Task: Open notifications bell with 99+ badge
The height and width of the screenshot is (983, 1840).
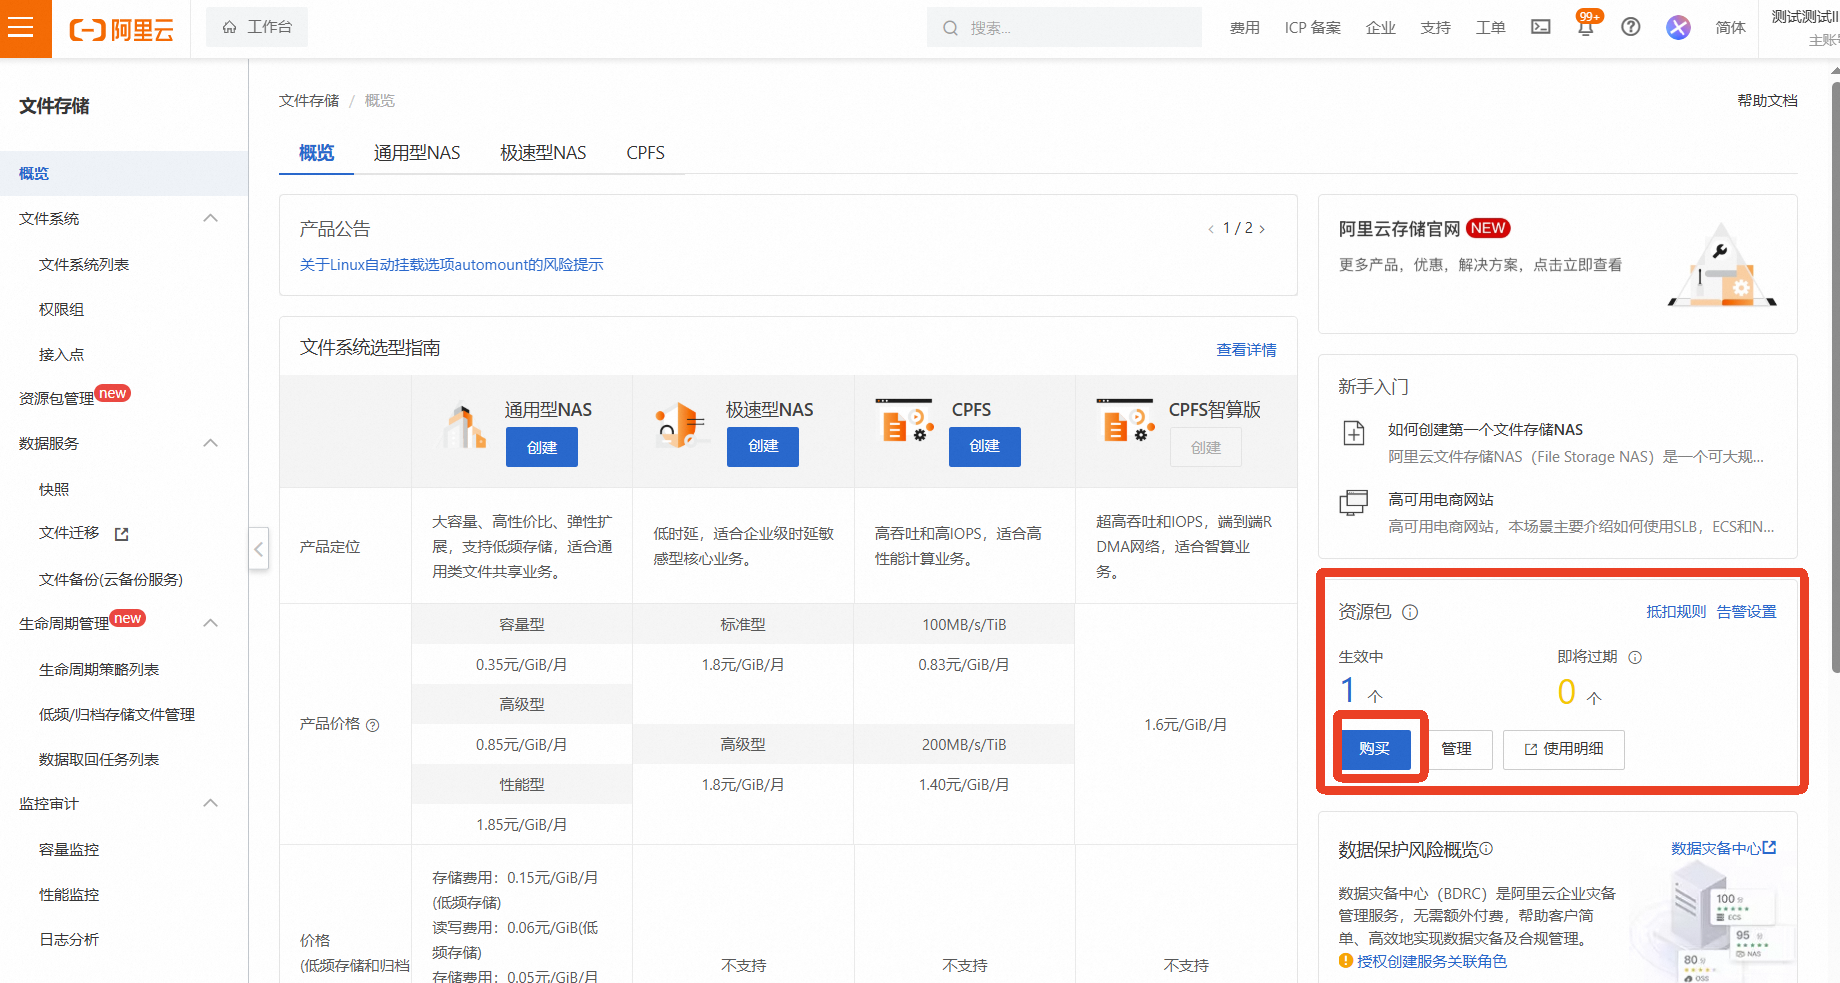Action: point(1586,26)
